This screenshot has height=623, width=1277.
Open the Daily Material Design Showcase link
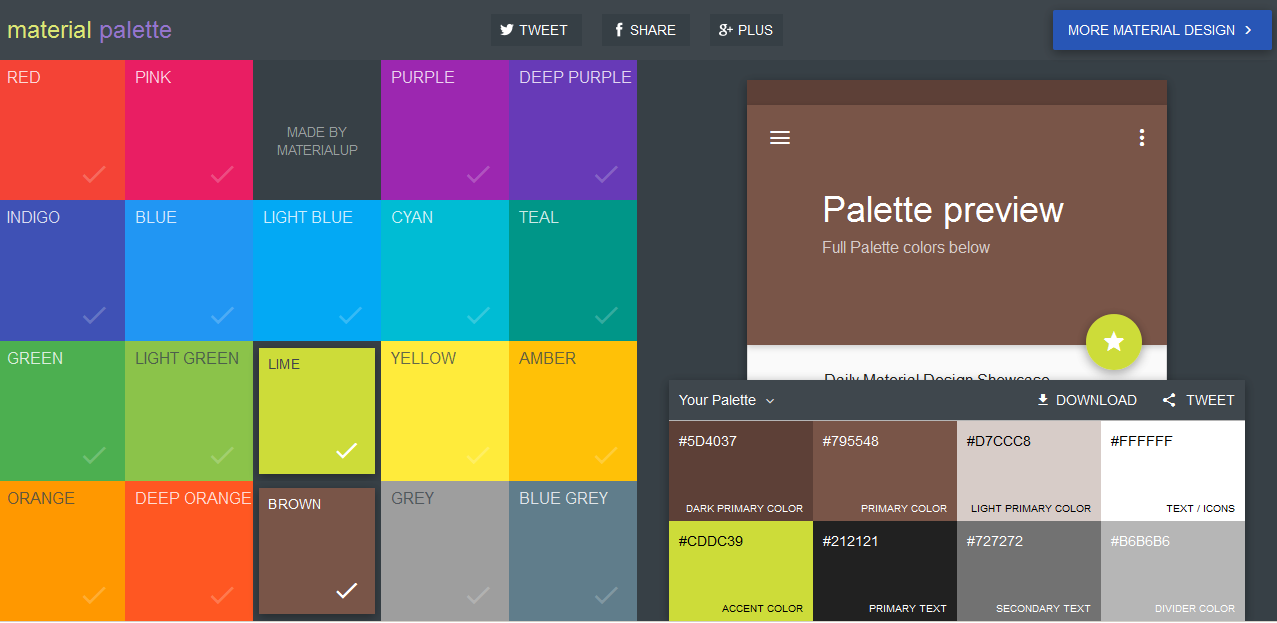935,379
